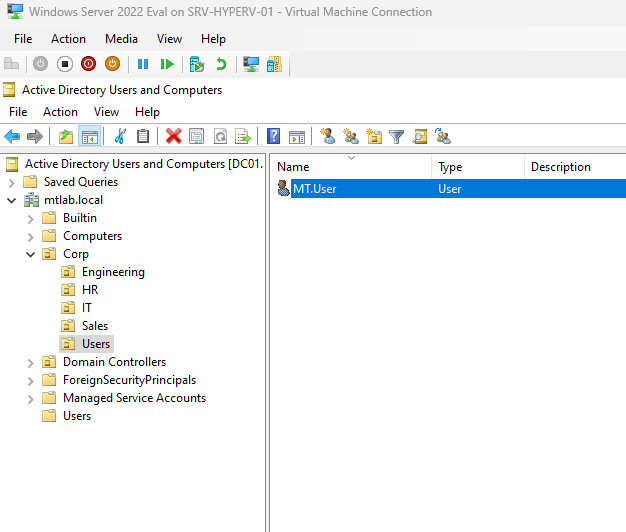Turn off the VM with the stop icon

(x=65, y=64)
